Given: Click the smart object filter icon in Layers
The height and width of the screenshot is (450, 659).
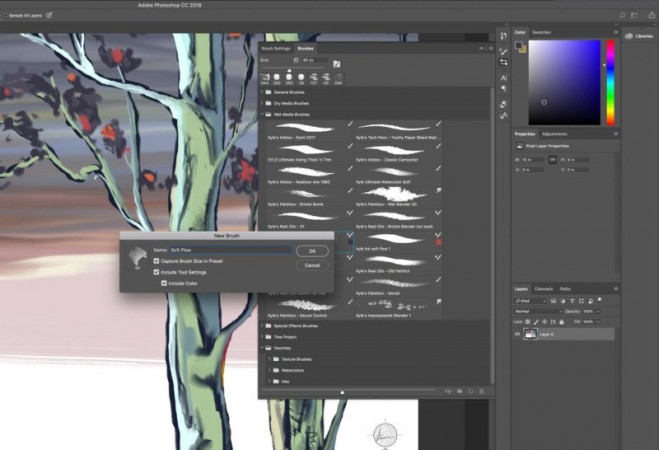Looking at the screenshot, I should pyautogui.click(x=590, y=301).
